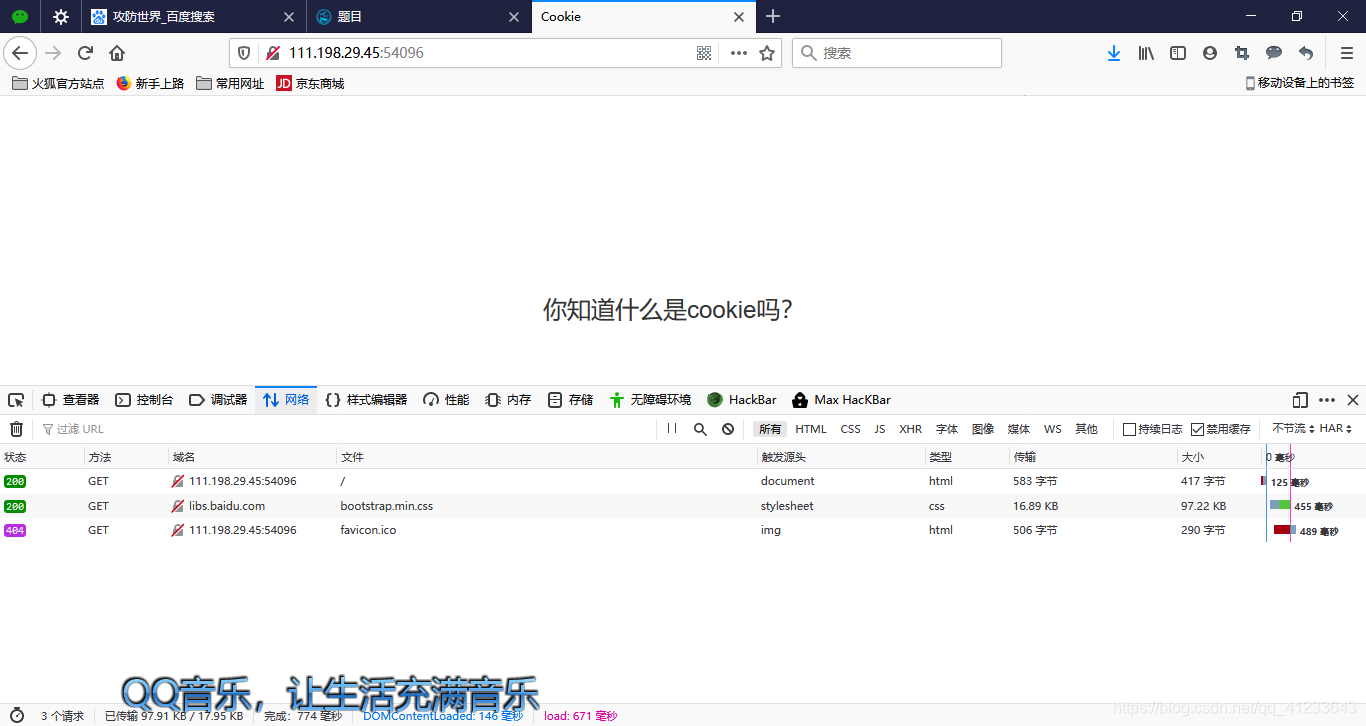Open the 存储 storage tab
Image resolution: width=1366 pixels, height=726 pixels.
[570, 400]
